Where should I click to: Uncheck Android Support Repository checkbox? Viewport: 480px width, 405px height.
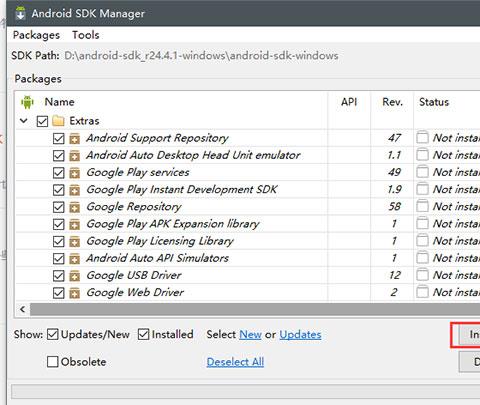[59, 138]
